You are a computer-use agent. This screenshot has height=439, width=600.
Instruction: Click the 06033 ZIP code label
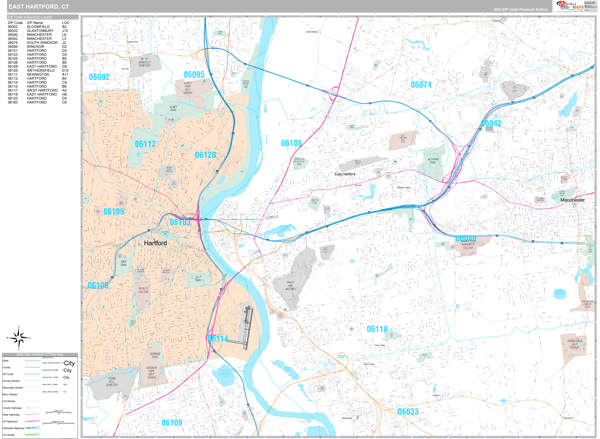pyautogui.click(x=408, y=411)
